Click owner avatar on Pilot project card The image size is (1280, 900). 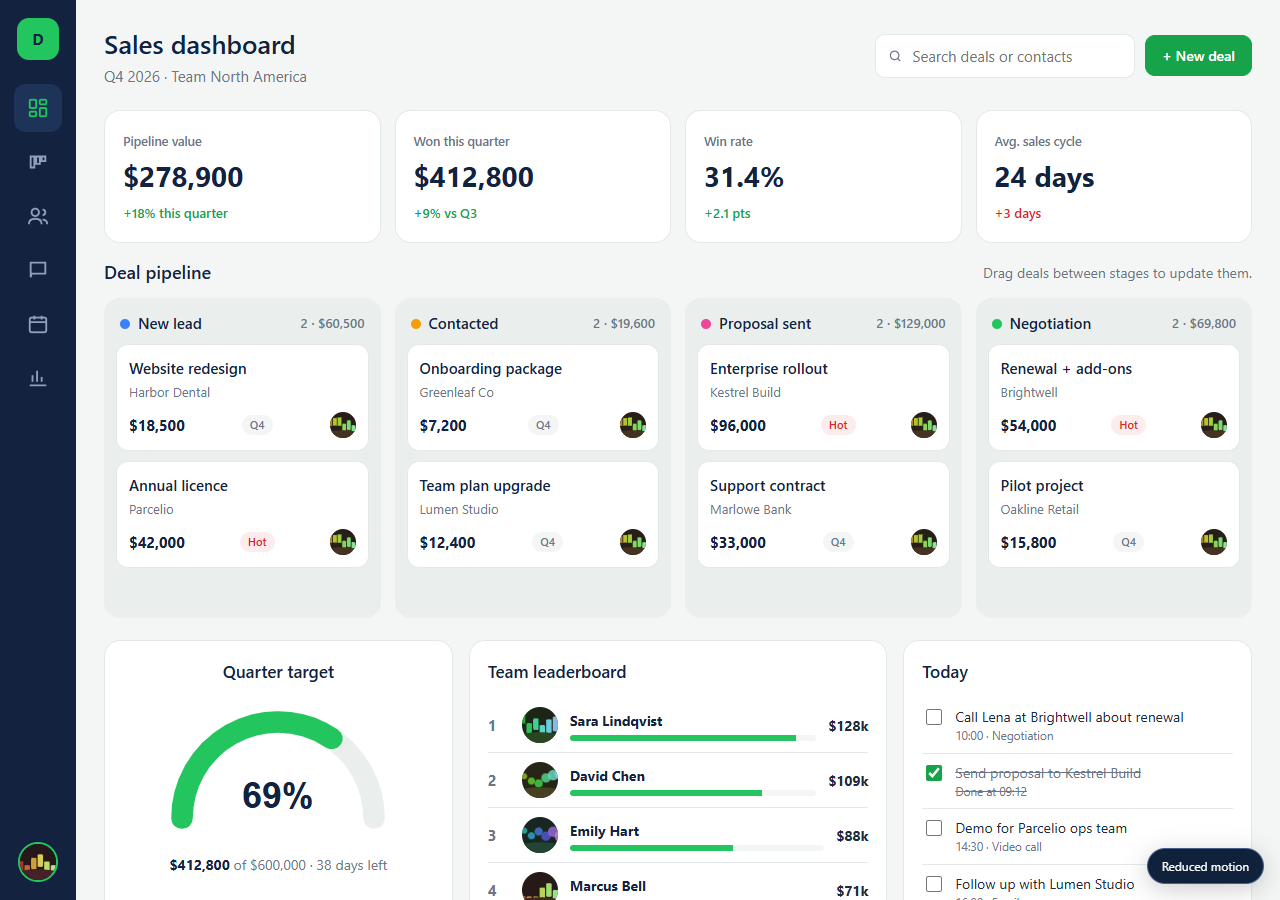tap(1214, 542)
